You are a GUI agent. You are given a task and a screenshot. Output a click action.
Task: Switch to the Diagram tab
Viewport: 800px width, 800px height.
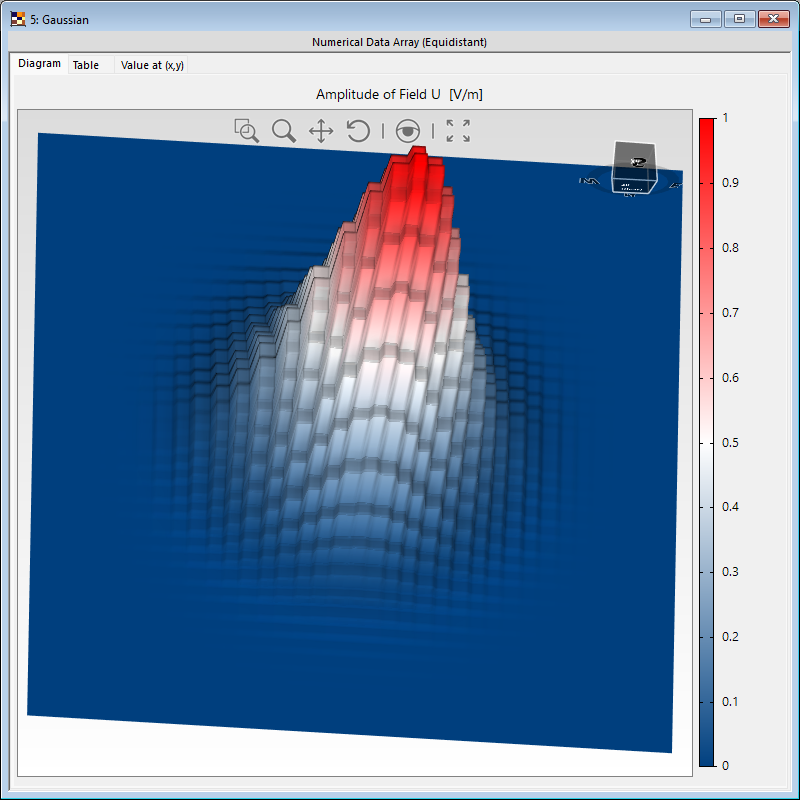click(x=40, y=64)
